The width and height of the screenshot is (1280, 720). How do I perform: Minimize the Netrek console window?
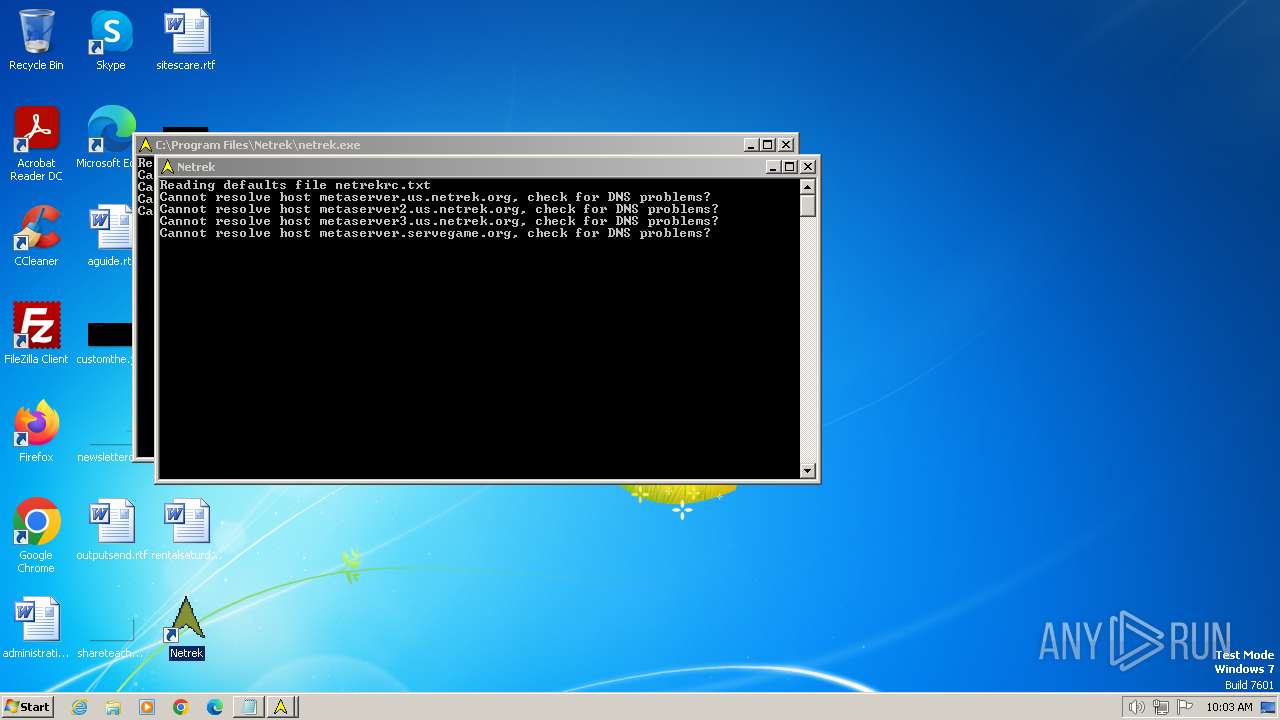tap(772, 167)
